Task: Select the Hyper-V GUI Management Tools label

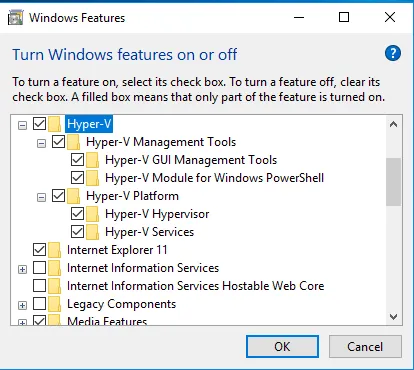Action: (191, 160)
